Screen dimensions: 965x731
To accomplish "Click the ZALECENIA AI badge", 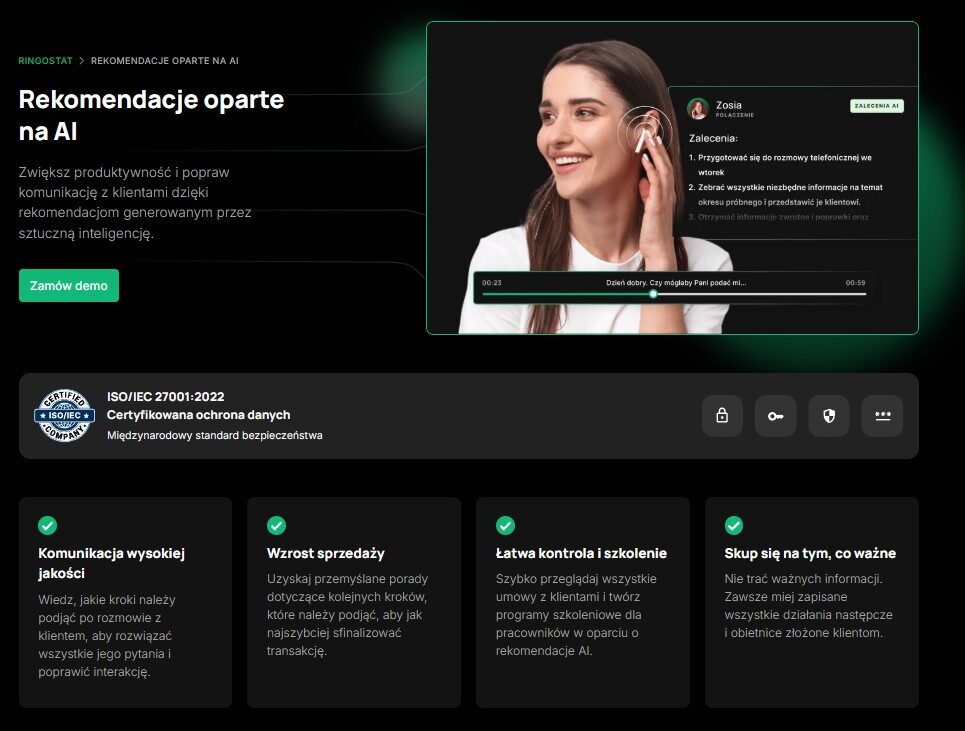I will (x=876, y=106).
